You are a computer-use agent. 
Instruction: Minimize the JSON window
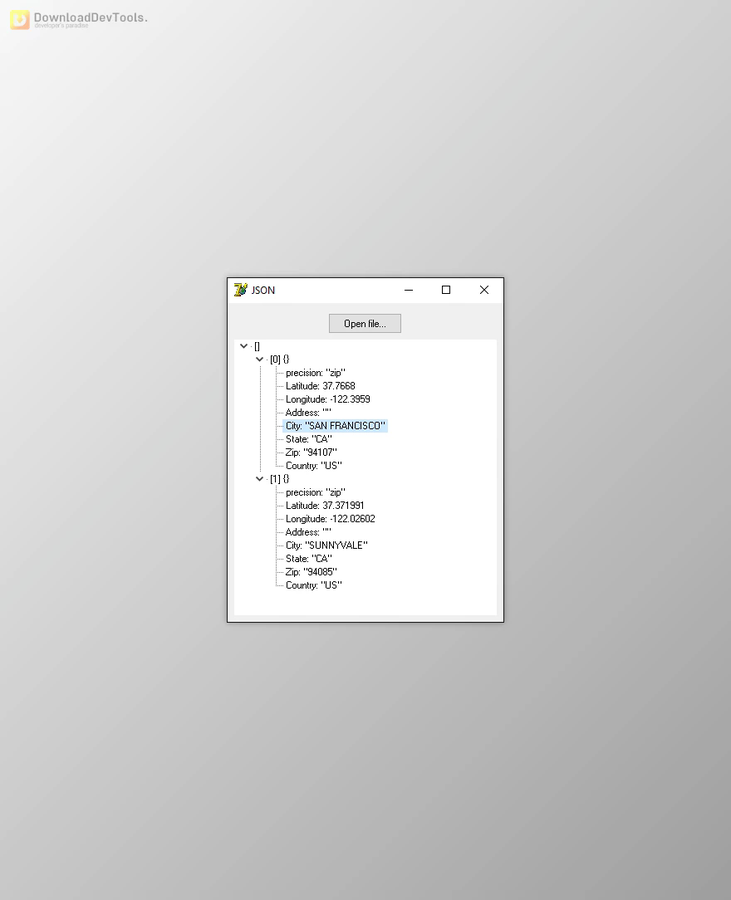409,290
